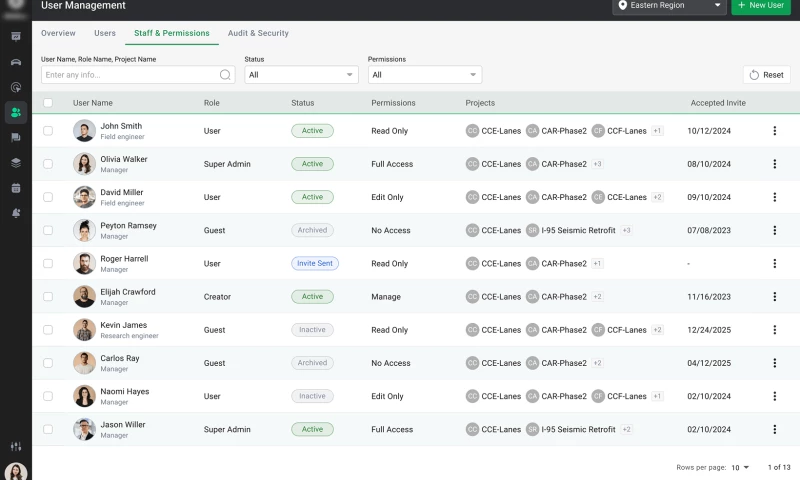Open the notifications bell icon in sidebar

pyautogui.click(x=16, y=213)
